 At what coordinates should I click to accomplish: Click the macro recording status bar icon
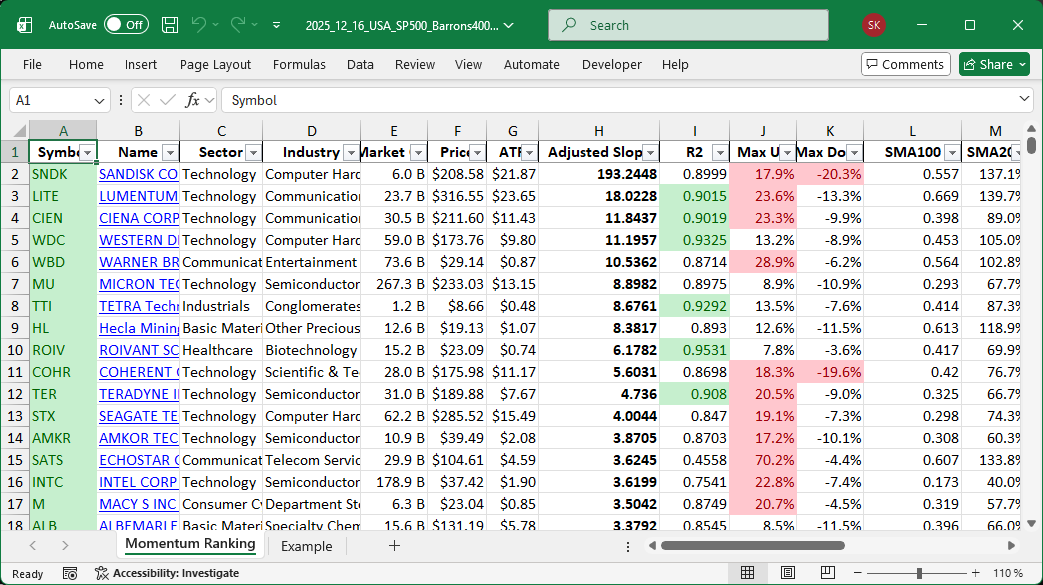point(70,573)
